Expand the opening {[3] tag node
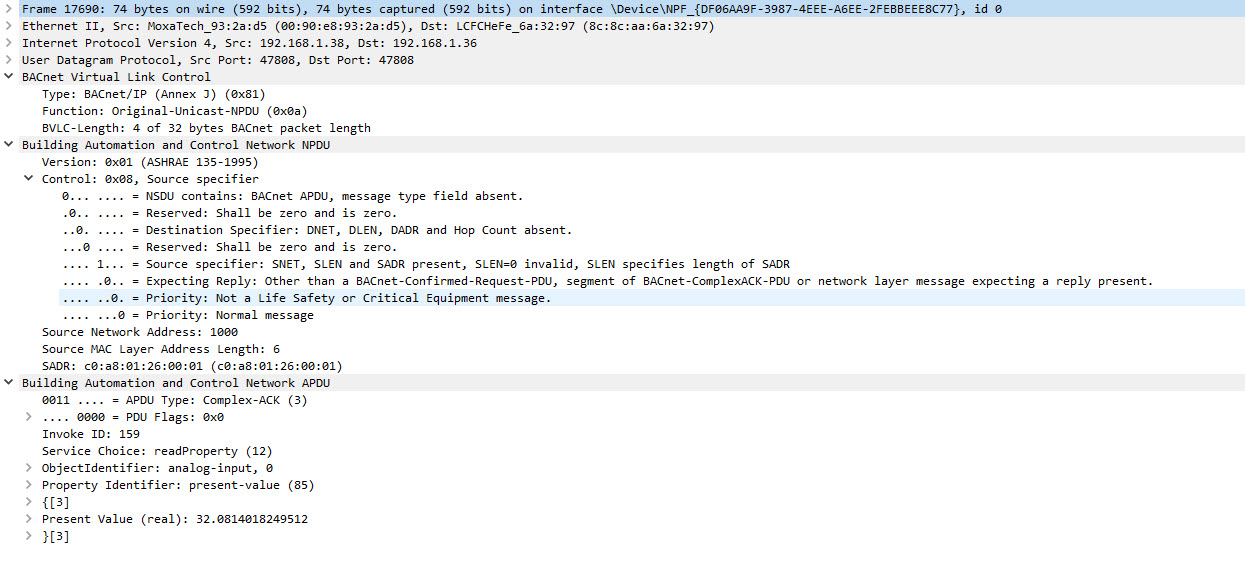This screenshot has width=1245, height=561. [x=29, y=502]
